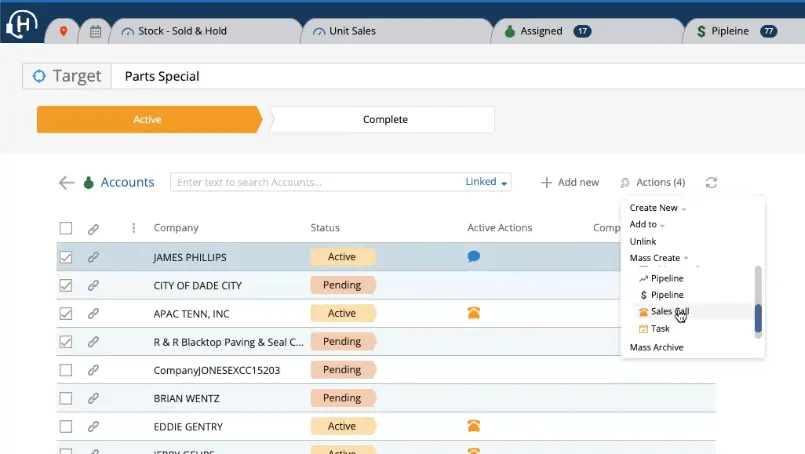Click the Complete stage button
This screenshot has width=805, height=454.
pos(385,120)
